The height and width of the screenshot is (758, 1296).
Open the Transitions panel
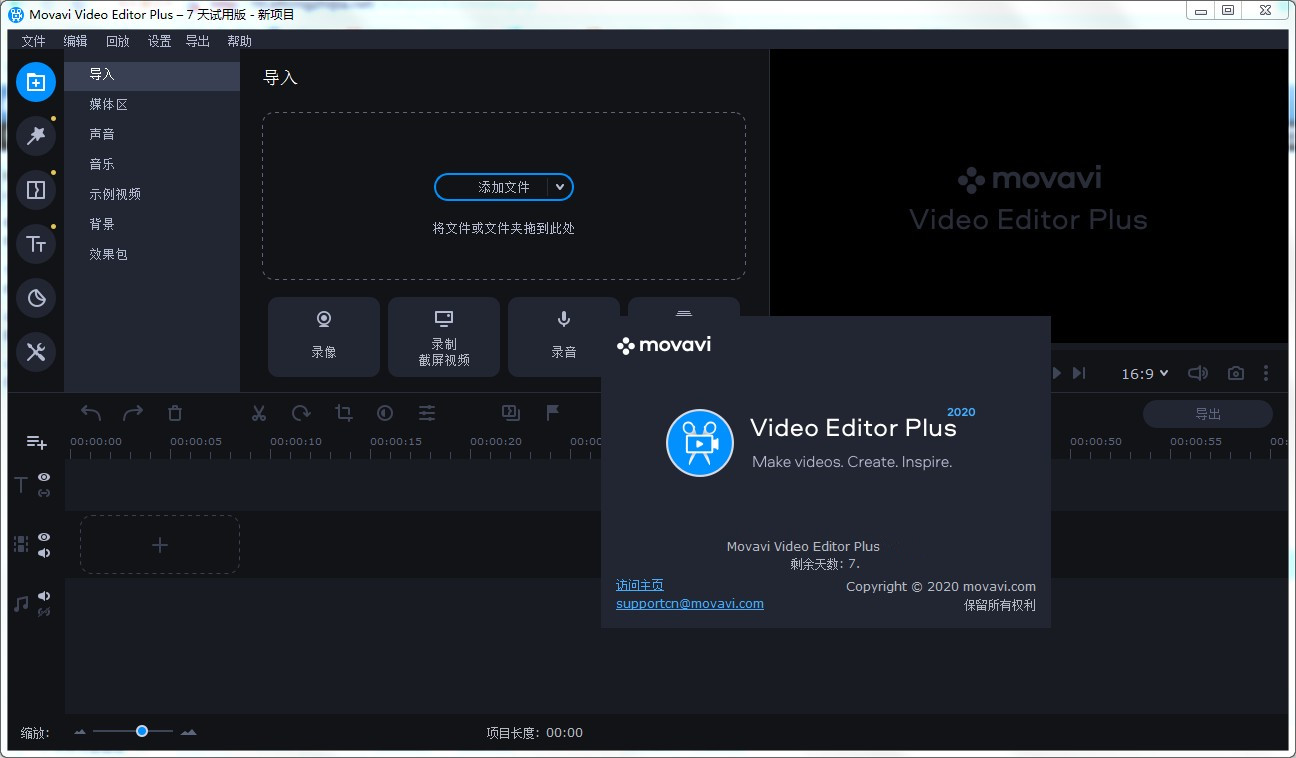pos(36,190)
